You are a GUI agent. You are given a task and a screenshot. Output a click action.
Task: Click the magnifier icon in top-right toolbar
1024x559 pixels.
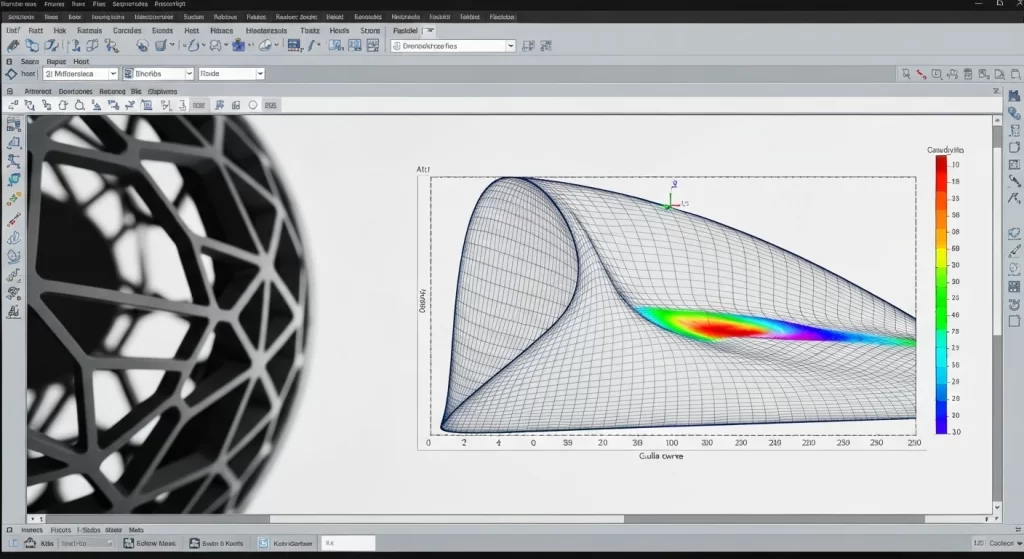pos(906,74)
